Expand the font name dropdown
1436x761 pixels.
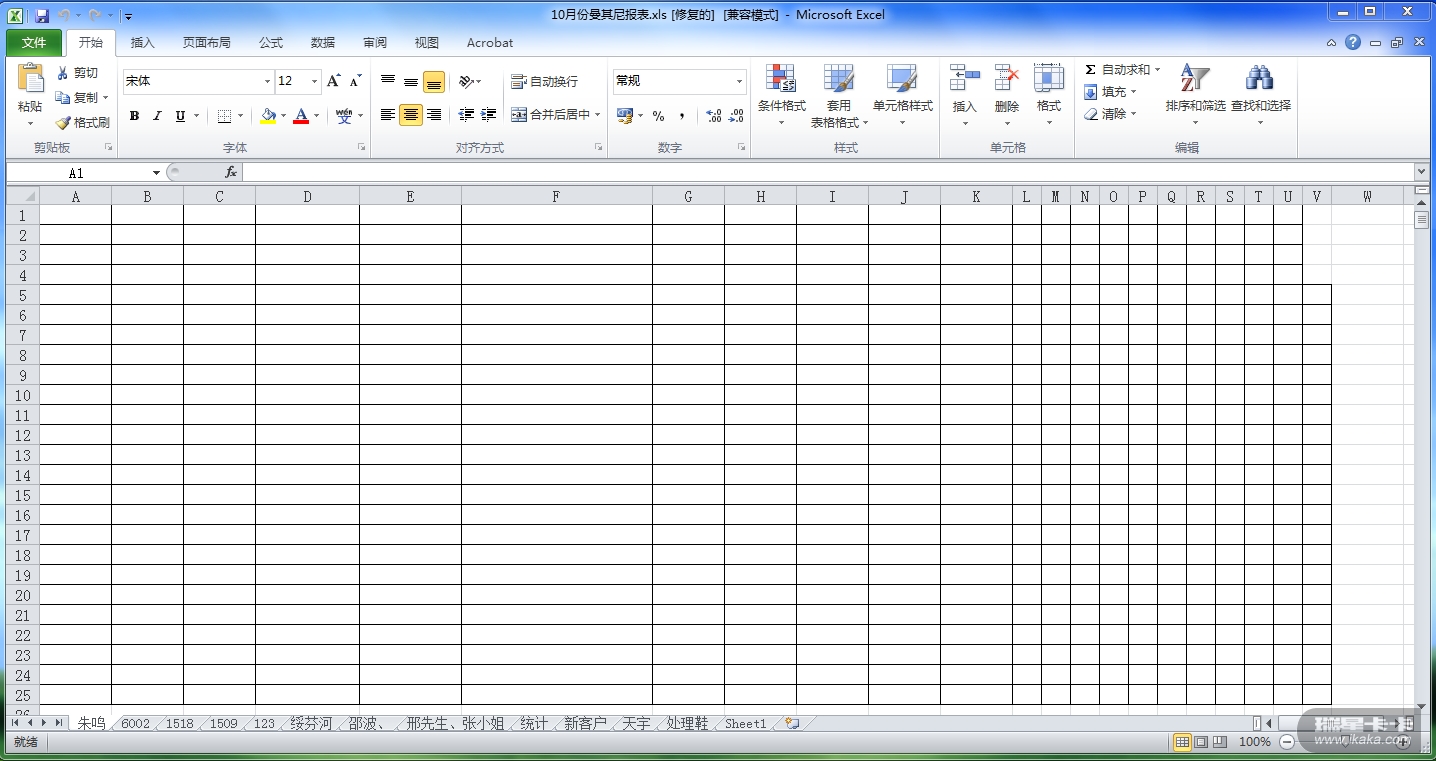[x=267, y=81]
